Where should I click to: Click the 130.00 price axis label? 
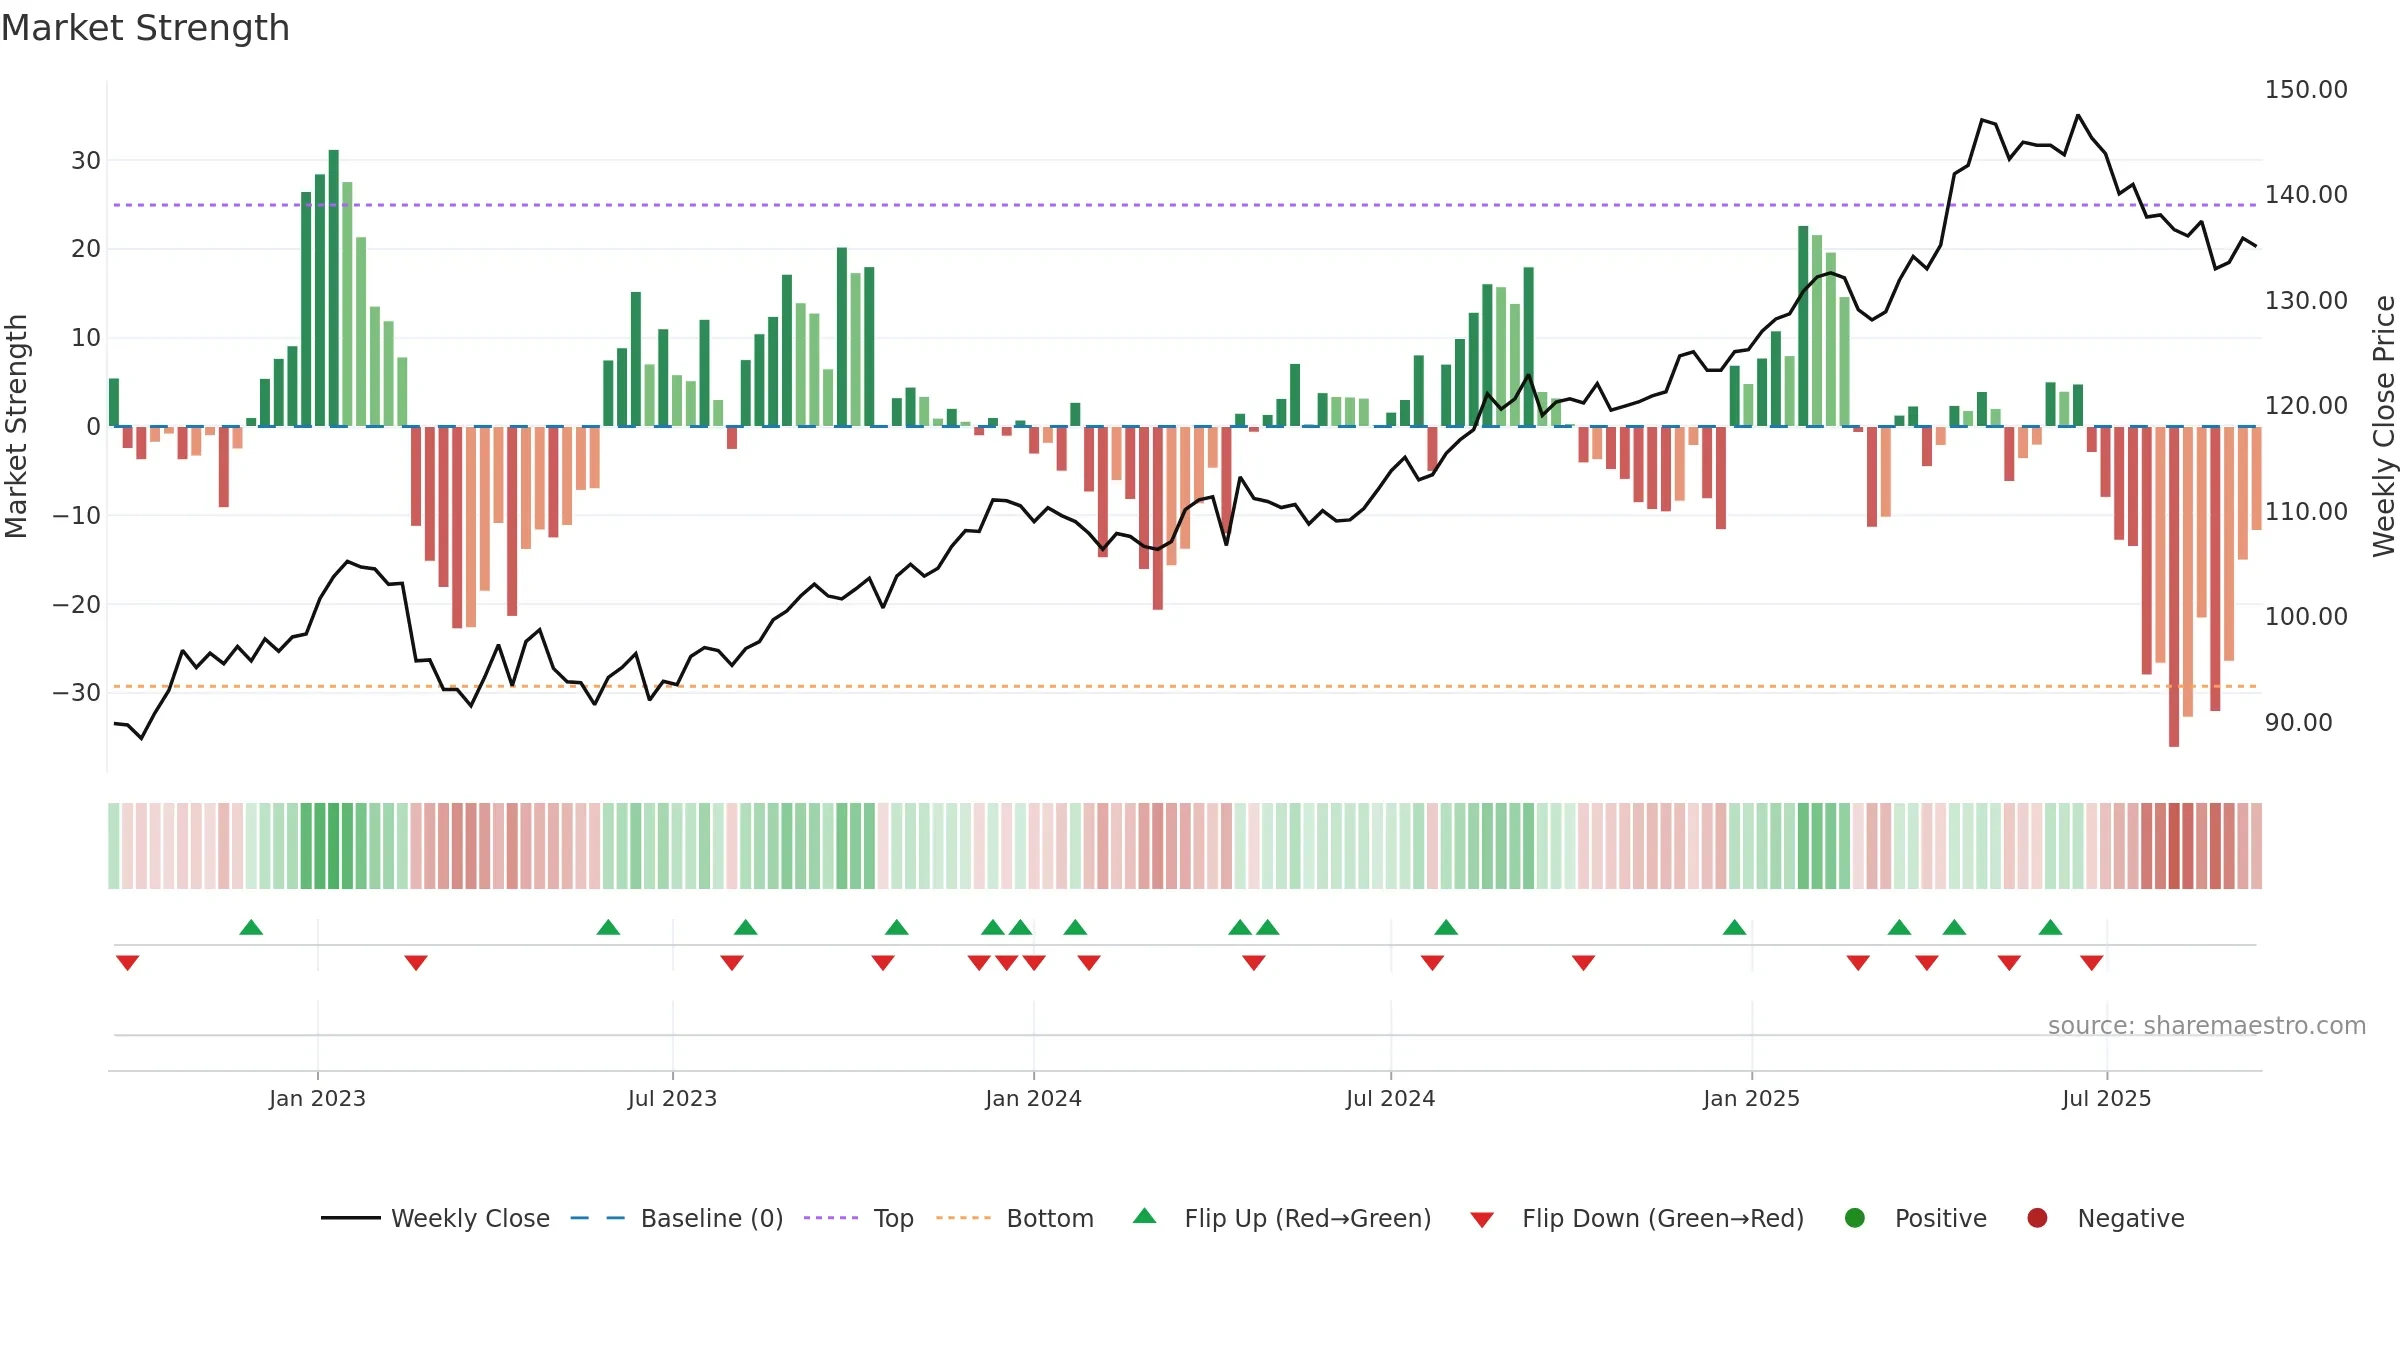click(2306, 301)
